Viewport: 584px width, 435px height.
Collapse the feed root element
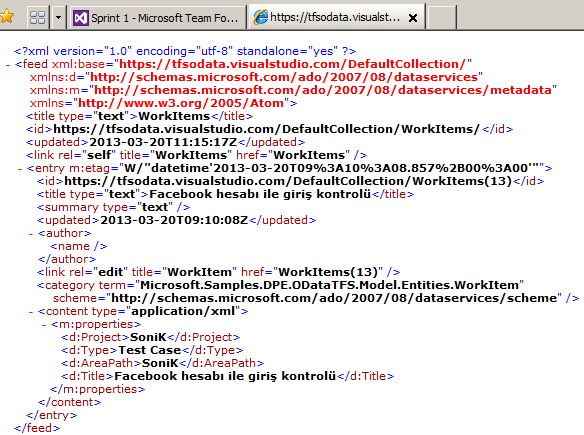(x=8, y=65)
